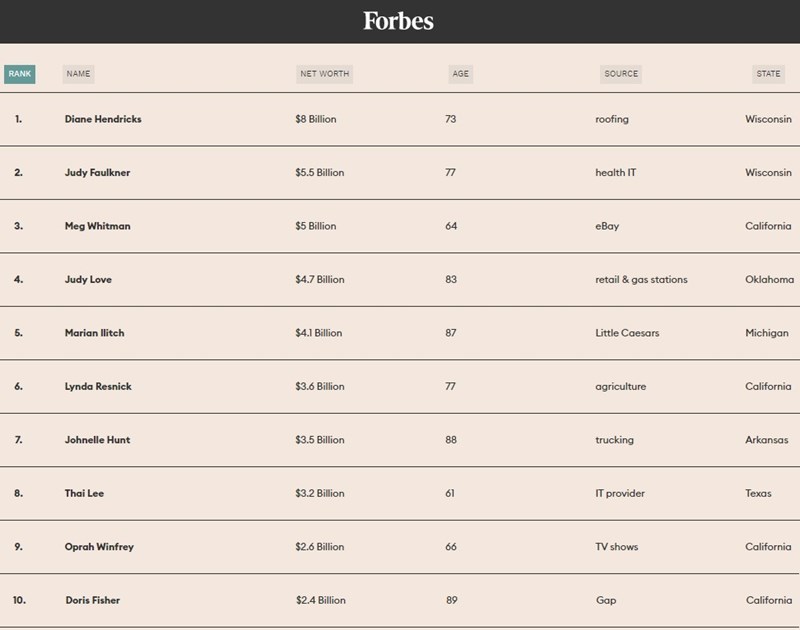Click the Oklahoma state cell
800x630 pixels.
[x=769, y=280]
